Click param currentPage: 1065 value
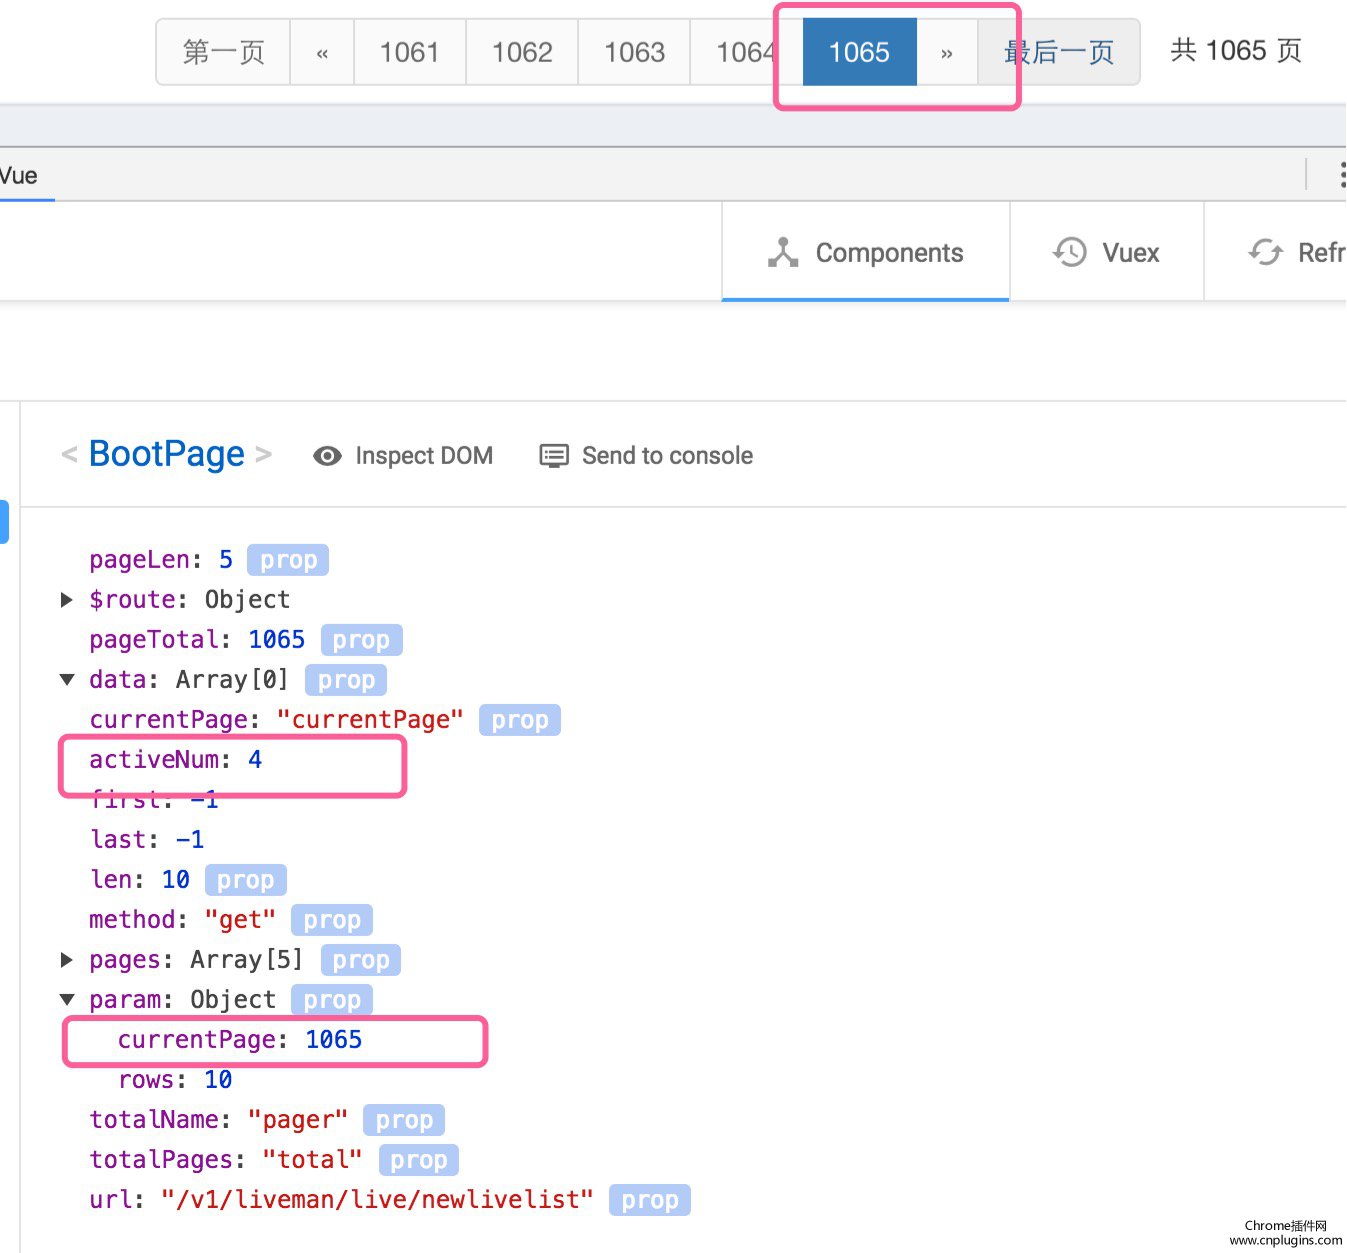 pos(334,1040)
